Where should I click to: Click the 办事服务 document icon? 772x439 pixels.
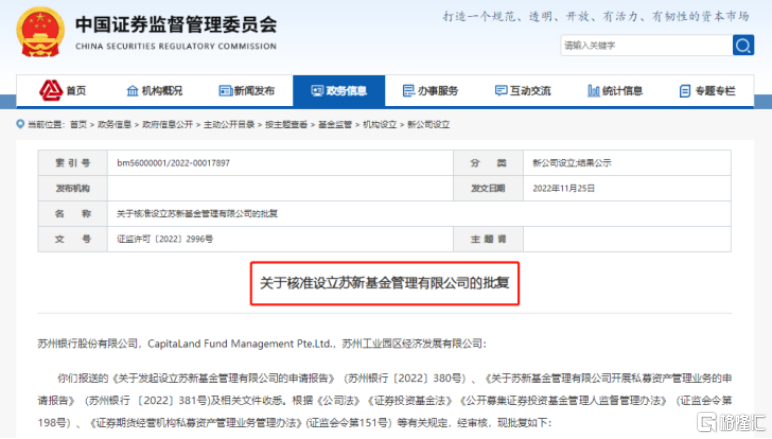click(x=409, y=91)
